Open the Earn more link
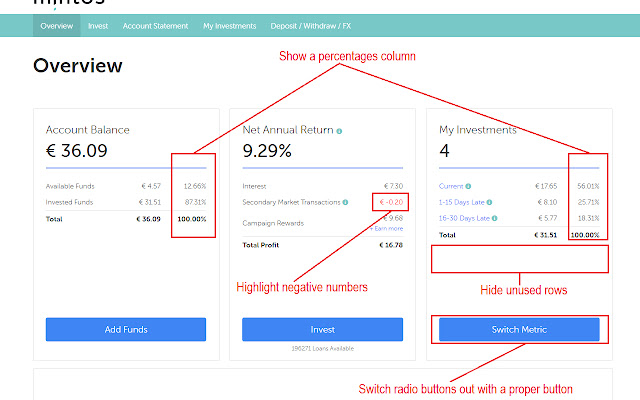 (387, 229)
